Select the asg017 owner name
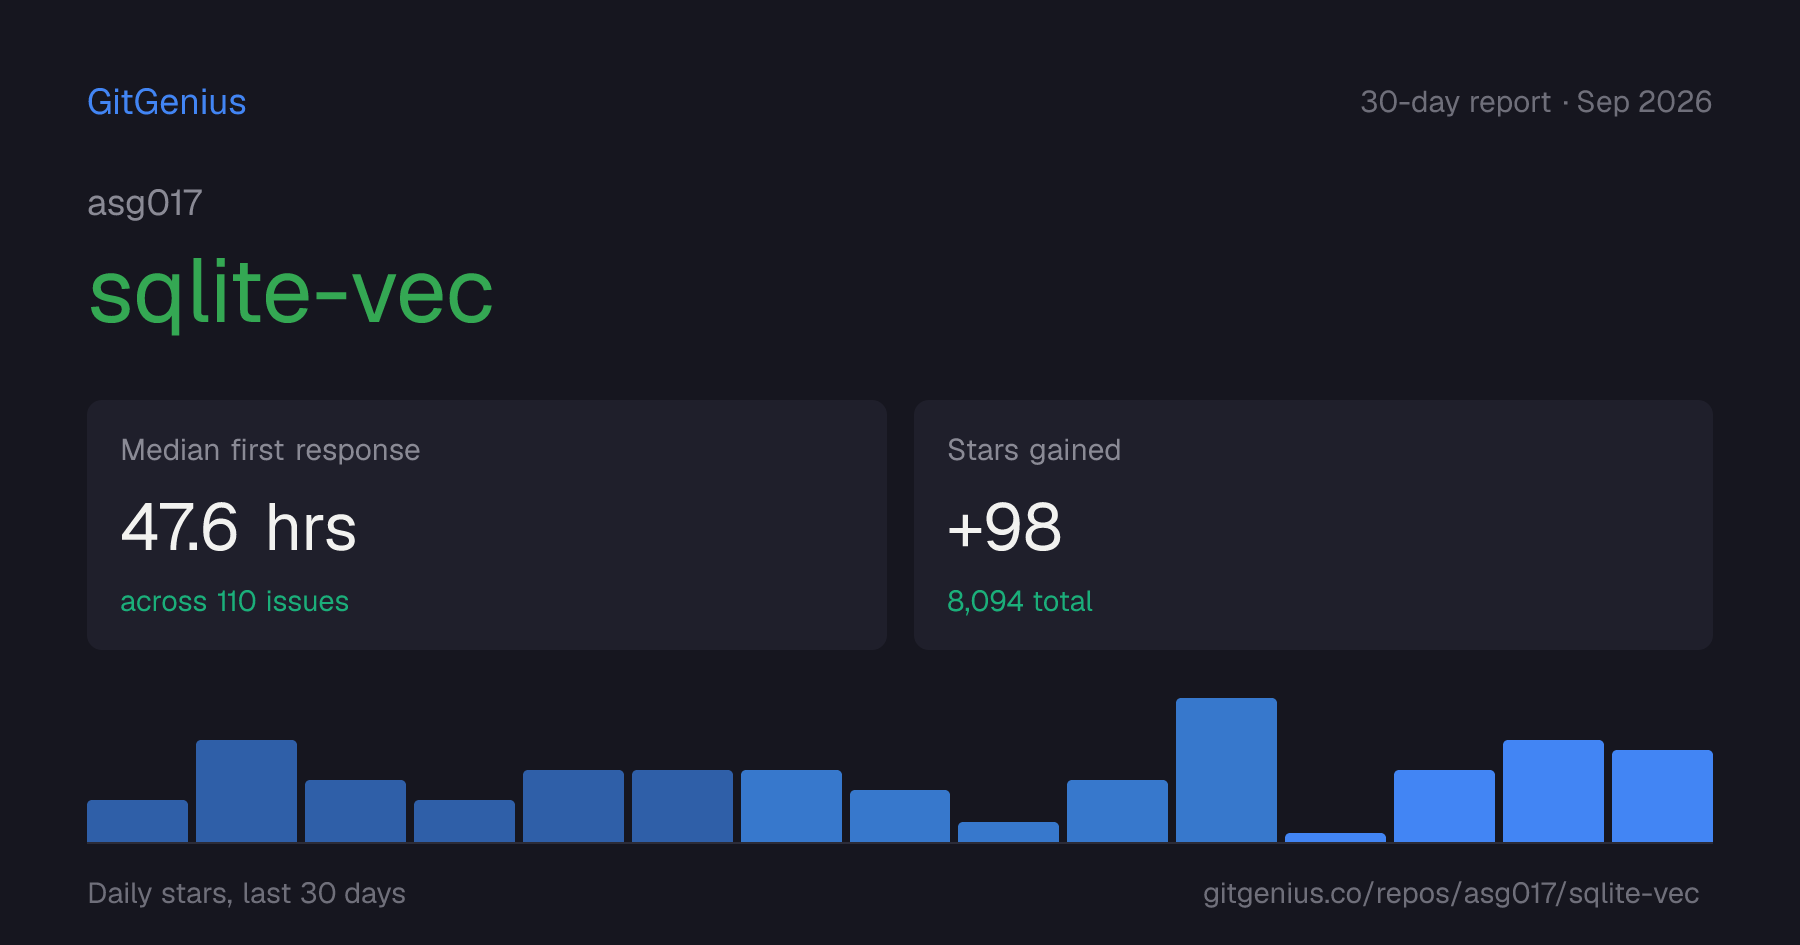Image resolution: width=1800 pixels, height=945 pixels. coord(145,204)
